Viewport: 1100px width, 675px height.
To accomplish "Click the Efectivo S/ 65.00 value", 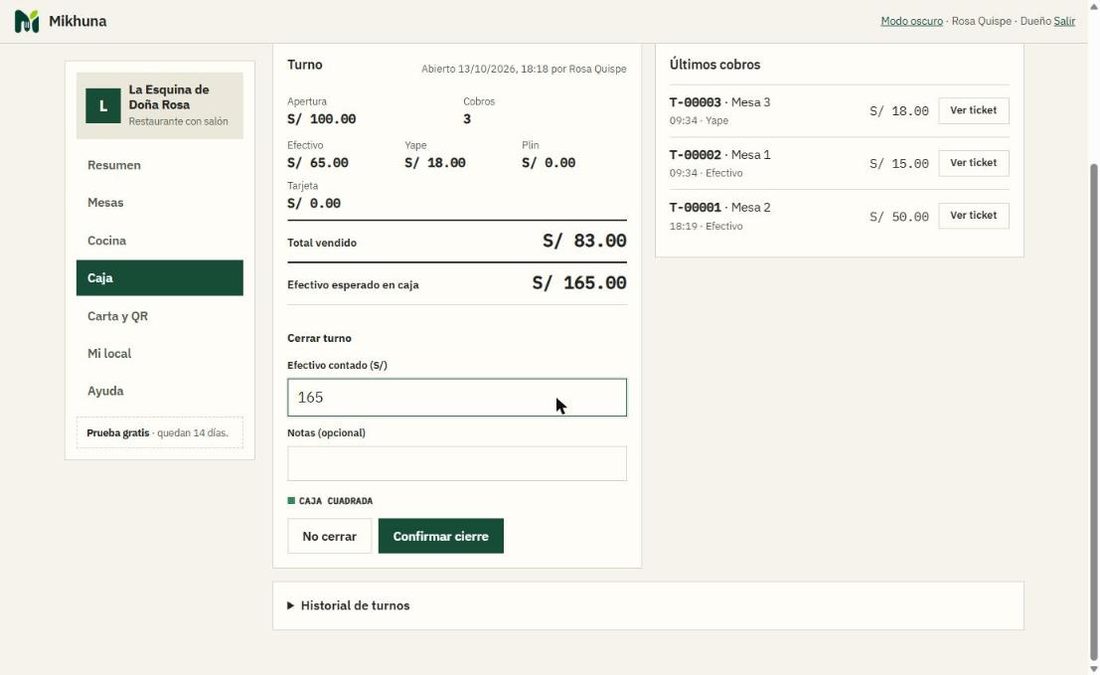I will [318, 163].
